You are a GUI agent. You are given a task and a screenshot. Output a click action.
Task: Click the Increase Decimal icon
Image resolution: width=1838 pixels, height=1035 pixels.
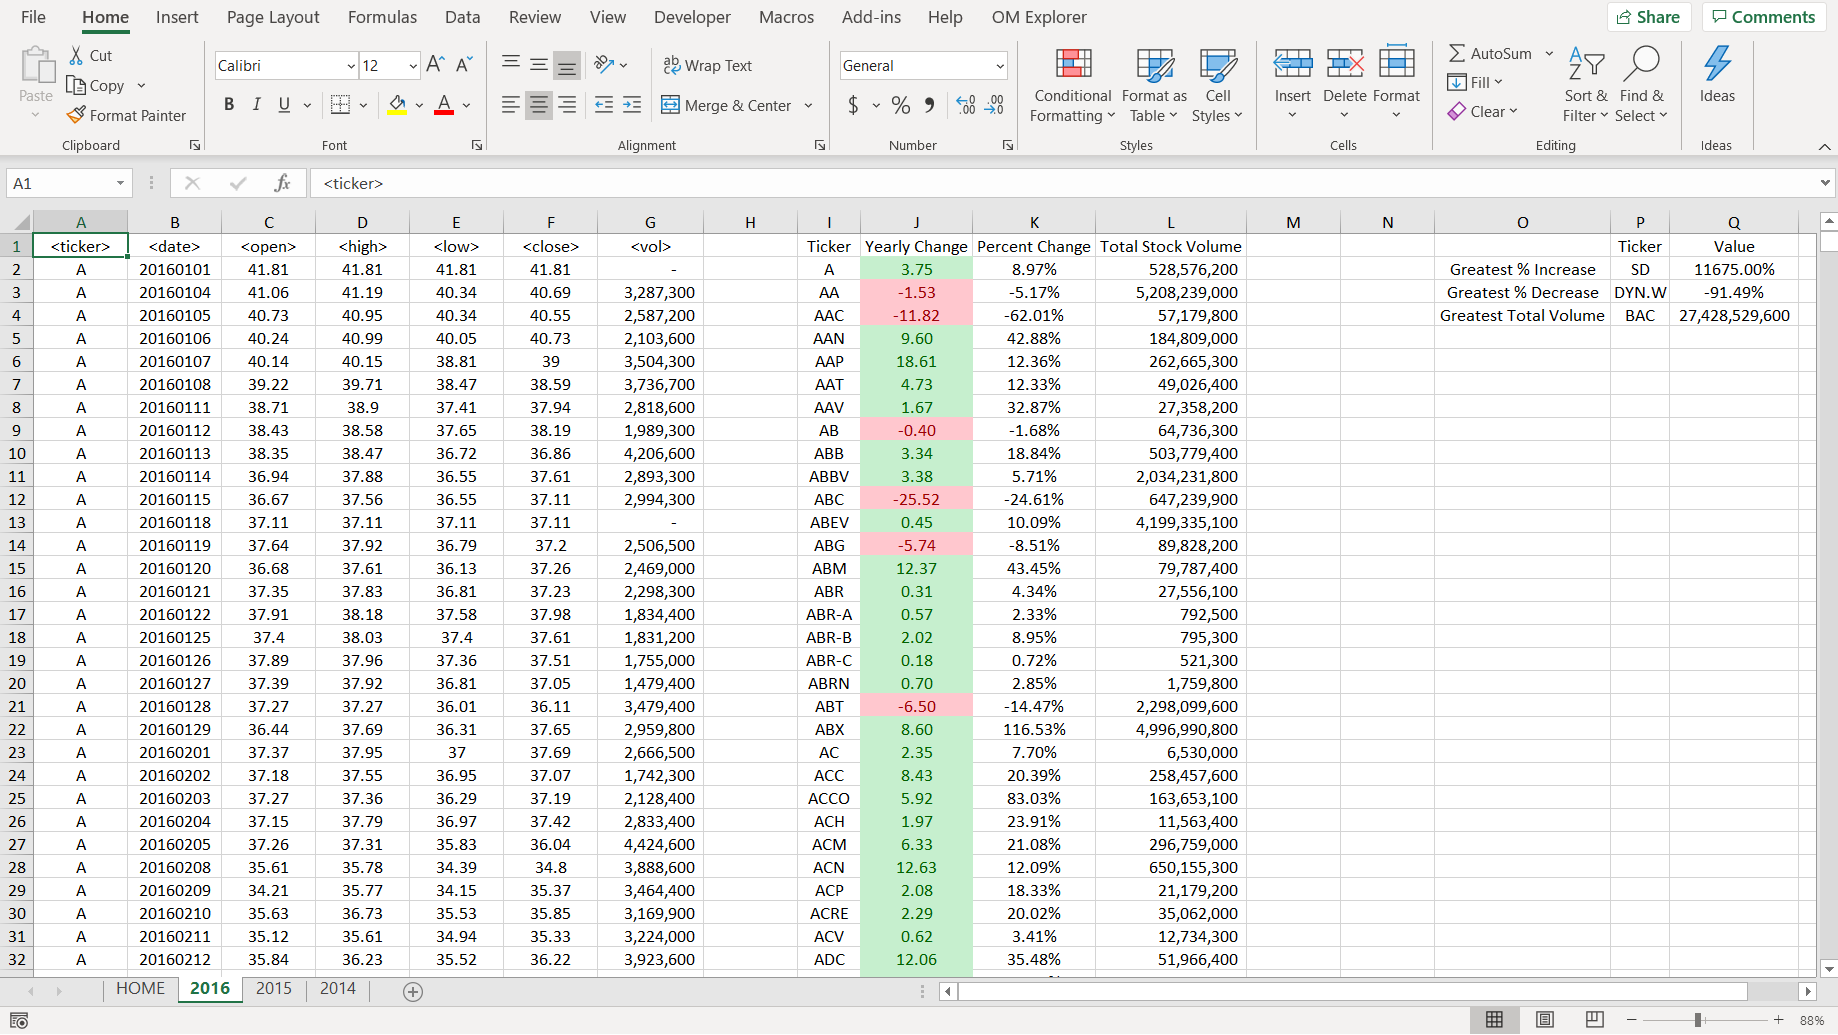[966, 105]
